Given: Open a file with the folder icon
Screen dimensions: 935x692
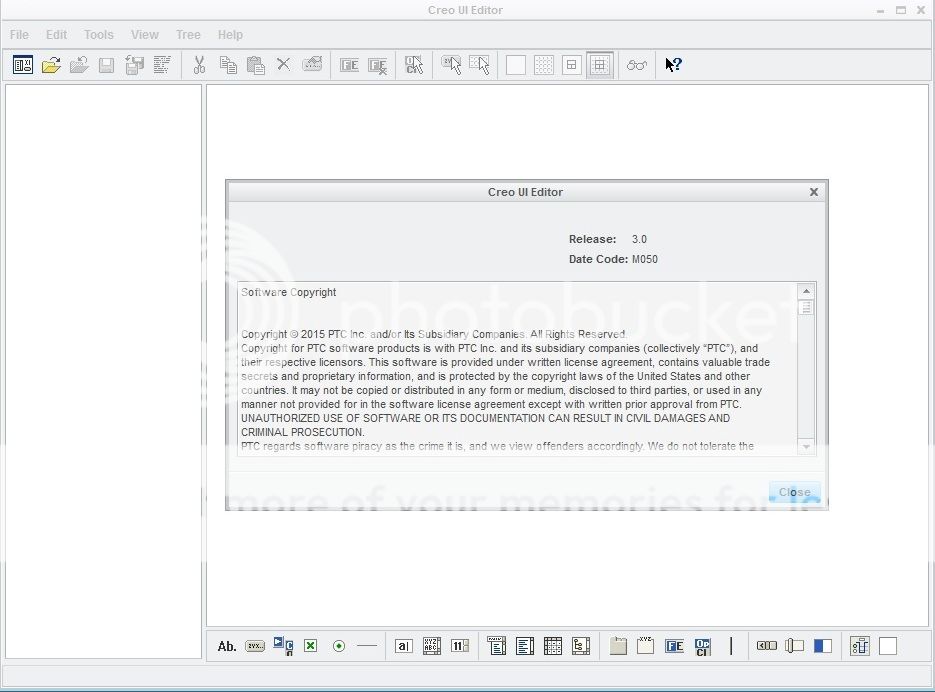Looking at the screenshot, I should (51, 65).
